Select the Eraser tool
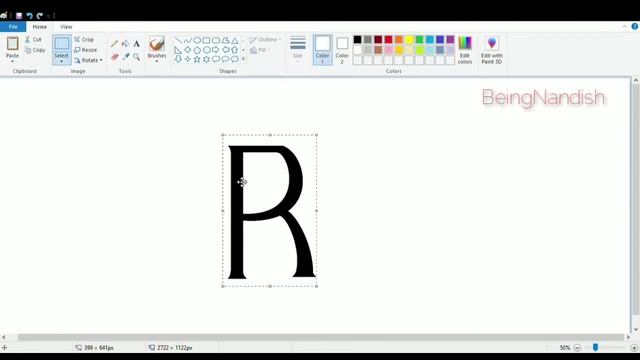Screen dimensions: 640x360 (115, 57)
